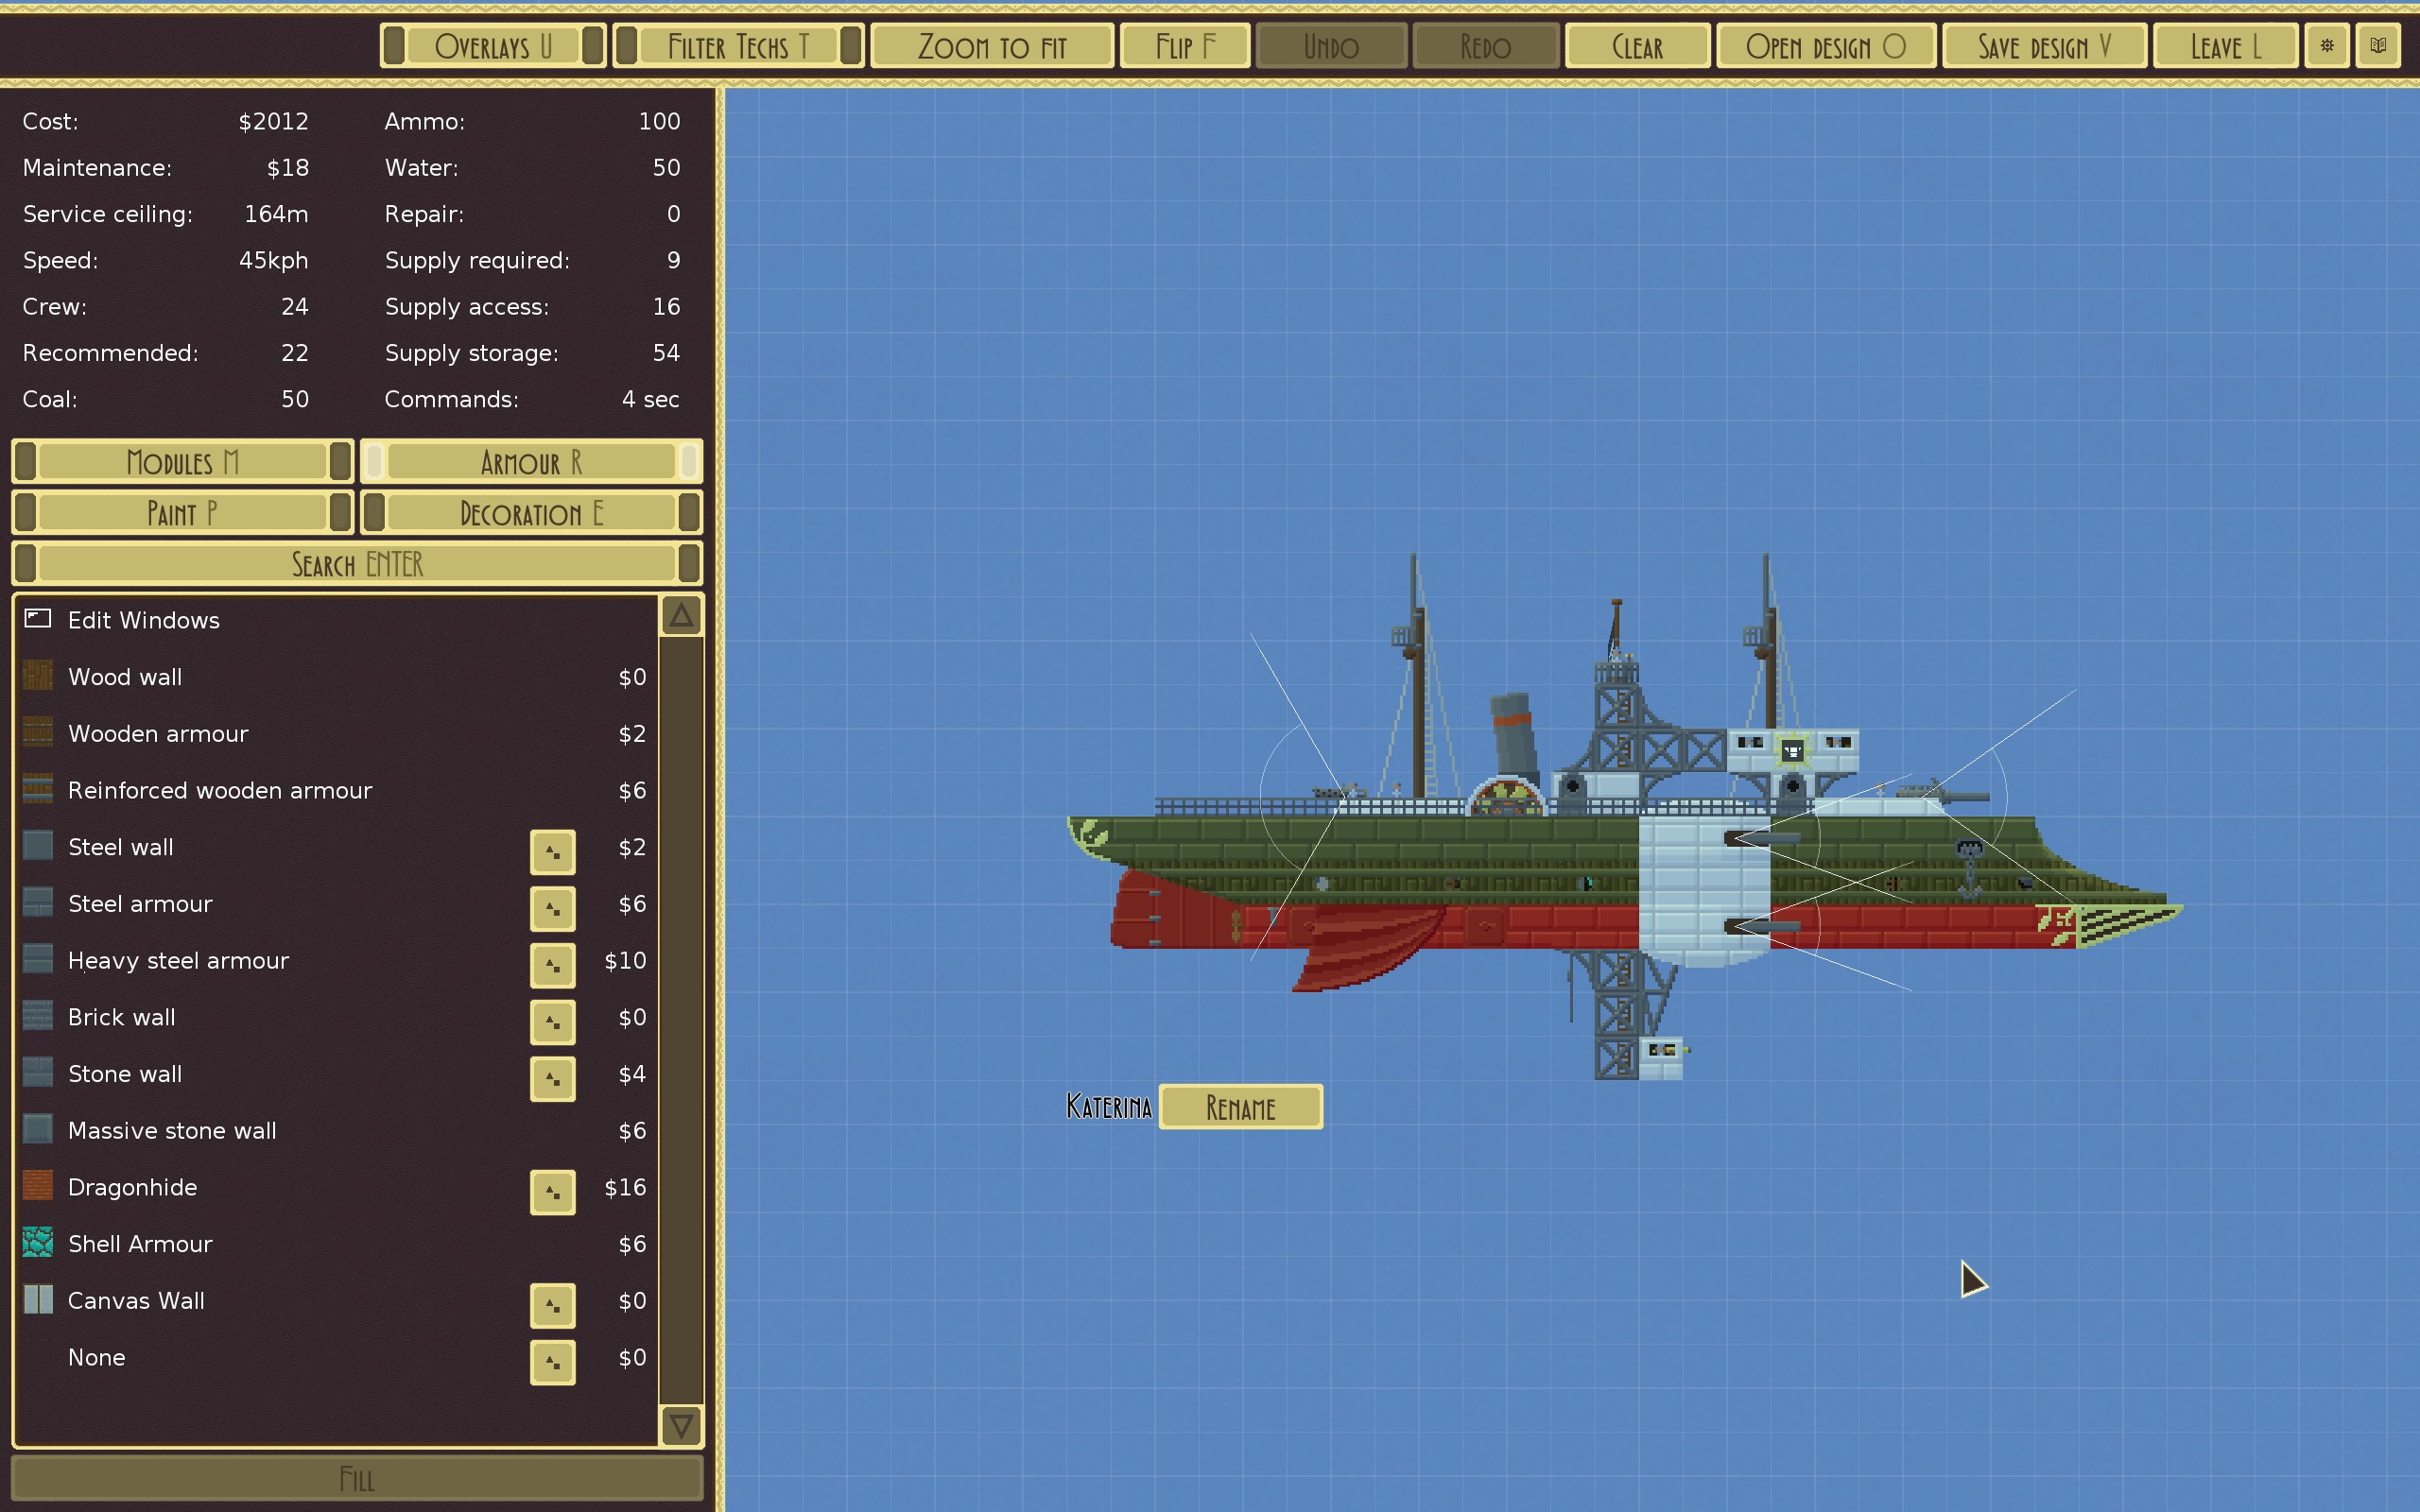Click the Supply storage value 54
The image size is (2420, 1512).
(666, 353)
